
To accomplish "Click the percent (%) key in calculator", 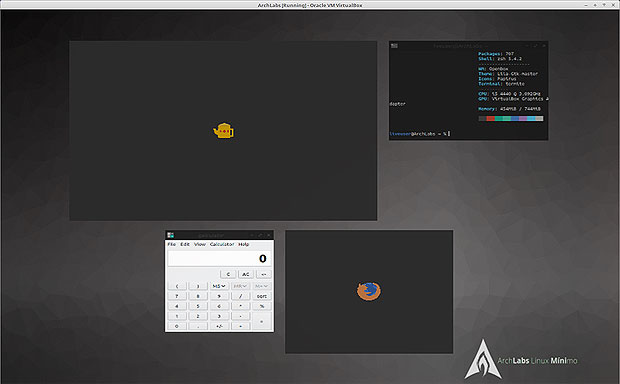I will [262, 306].
